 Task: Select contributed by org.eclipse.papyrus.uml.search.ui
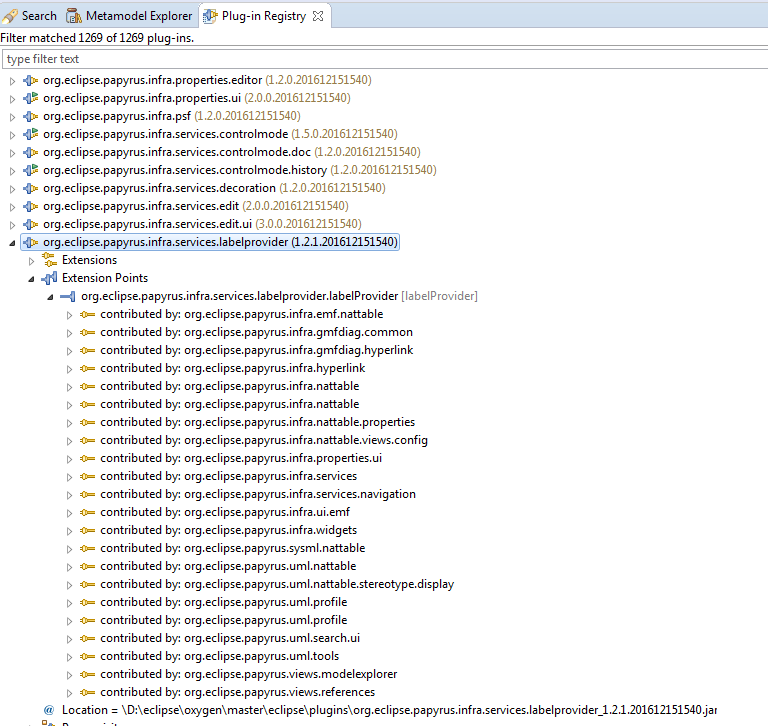230,638
